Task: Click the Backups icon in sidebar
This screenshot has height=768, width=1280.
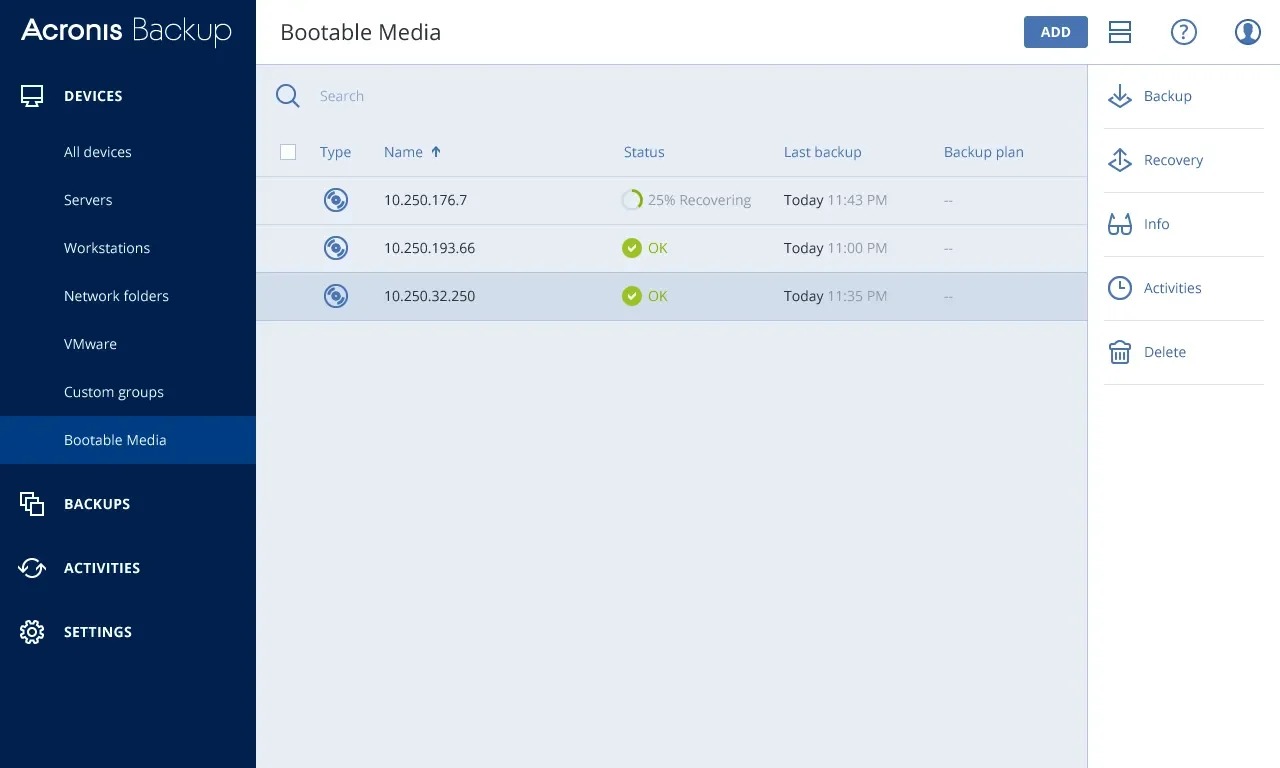Action: tap(32, 503)
